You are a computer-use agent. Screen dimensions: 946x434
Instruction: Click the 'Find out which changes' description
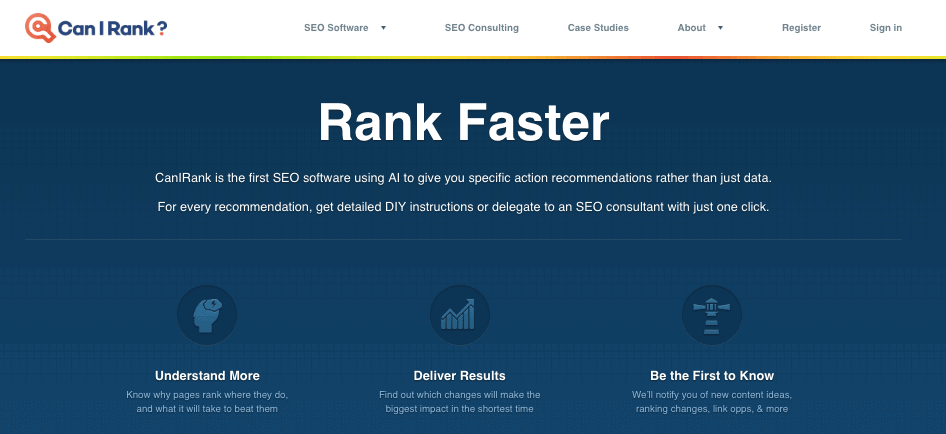(459, 402)
